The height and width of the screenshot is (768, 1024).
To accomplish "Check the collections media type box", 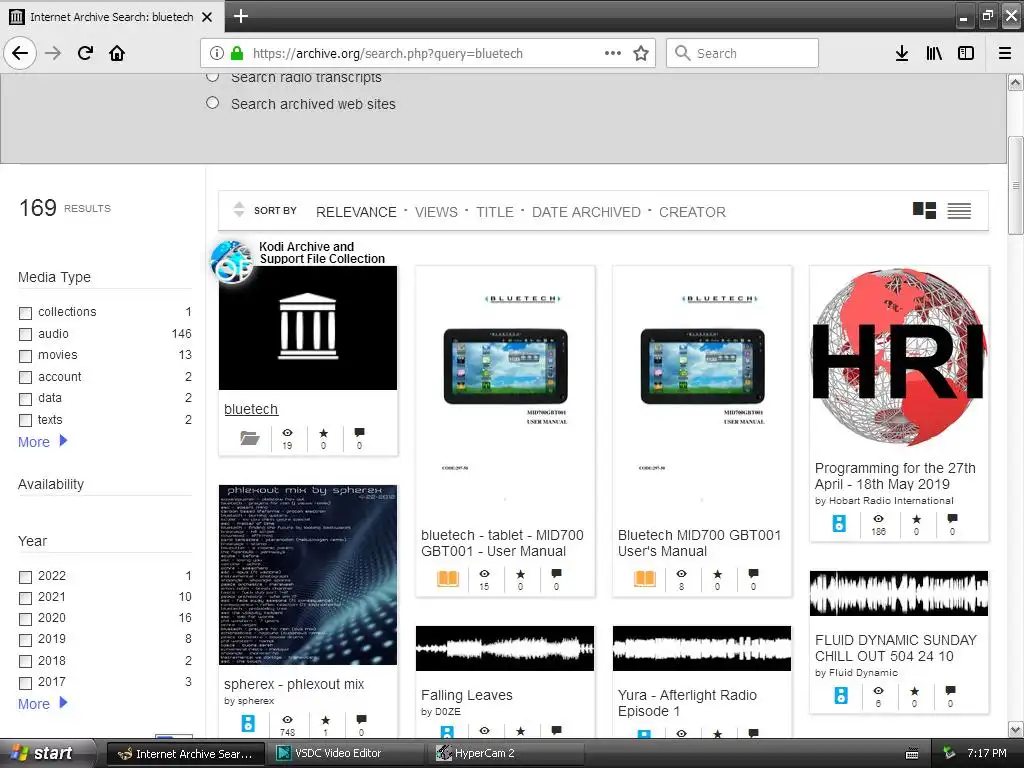I will point(25,313).
